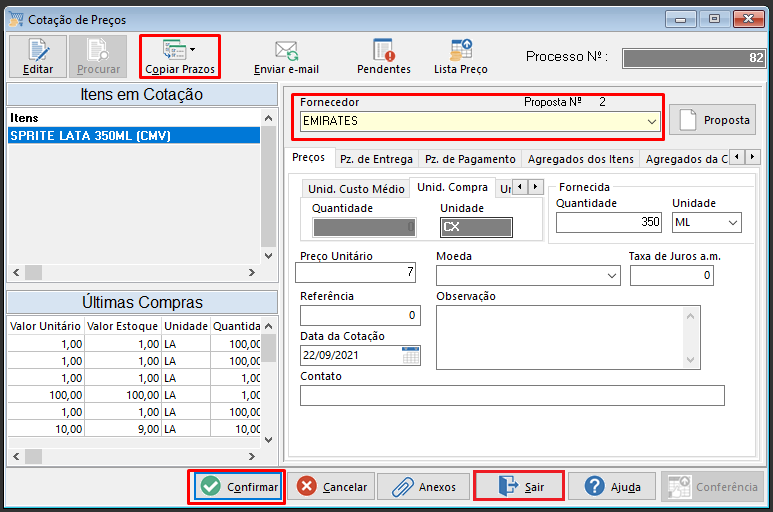Select the Valor Estoque cell 9,00
Image resolution: width=773 pixels, height=512 pixels.
(122, 429)
